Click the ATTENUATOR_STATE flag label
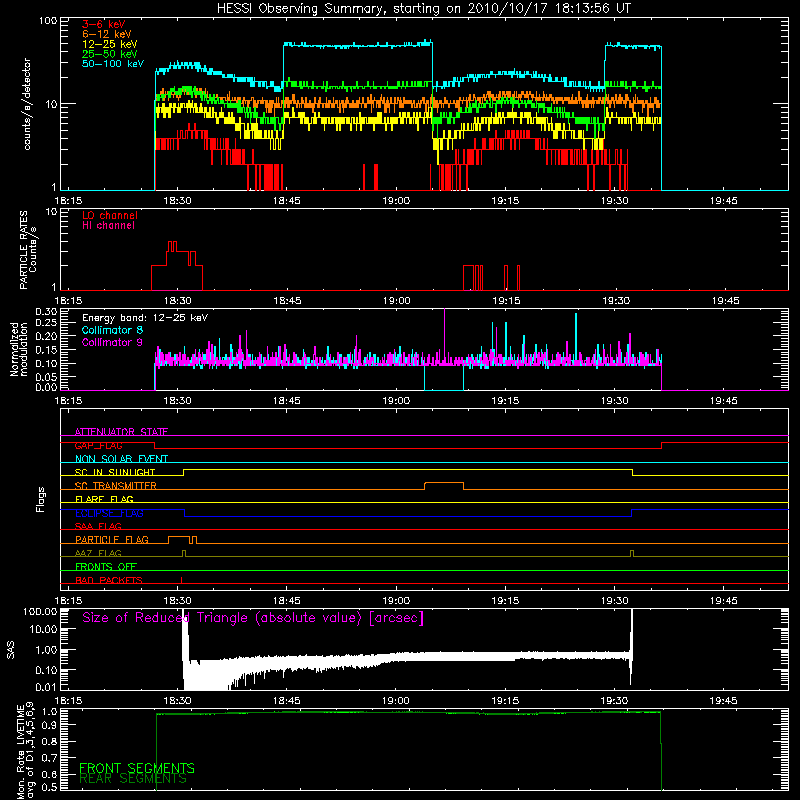Viewport: 800px width, 800px height. tap(121, 432)
